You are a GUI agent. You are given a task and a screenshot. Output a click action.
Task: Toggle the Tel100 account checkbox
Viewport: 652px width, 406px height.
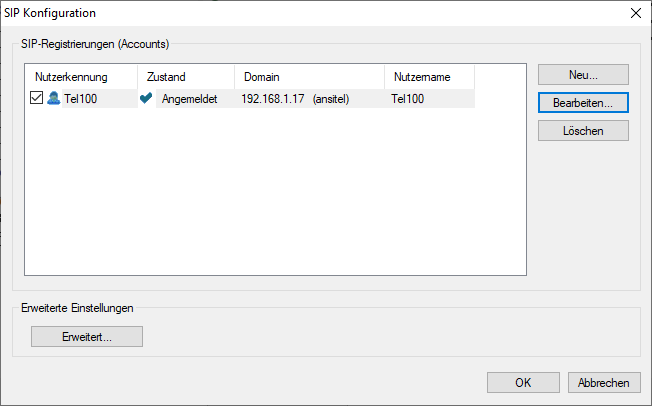(37, 99)
